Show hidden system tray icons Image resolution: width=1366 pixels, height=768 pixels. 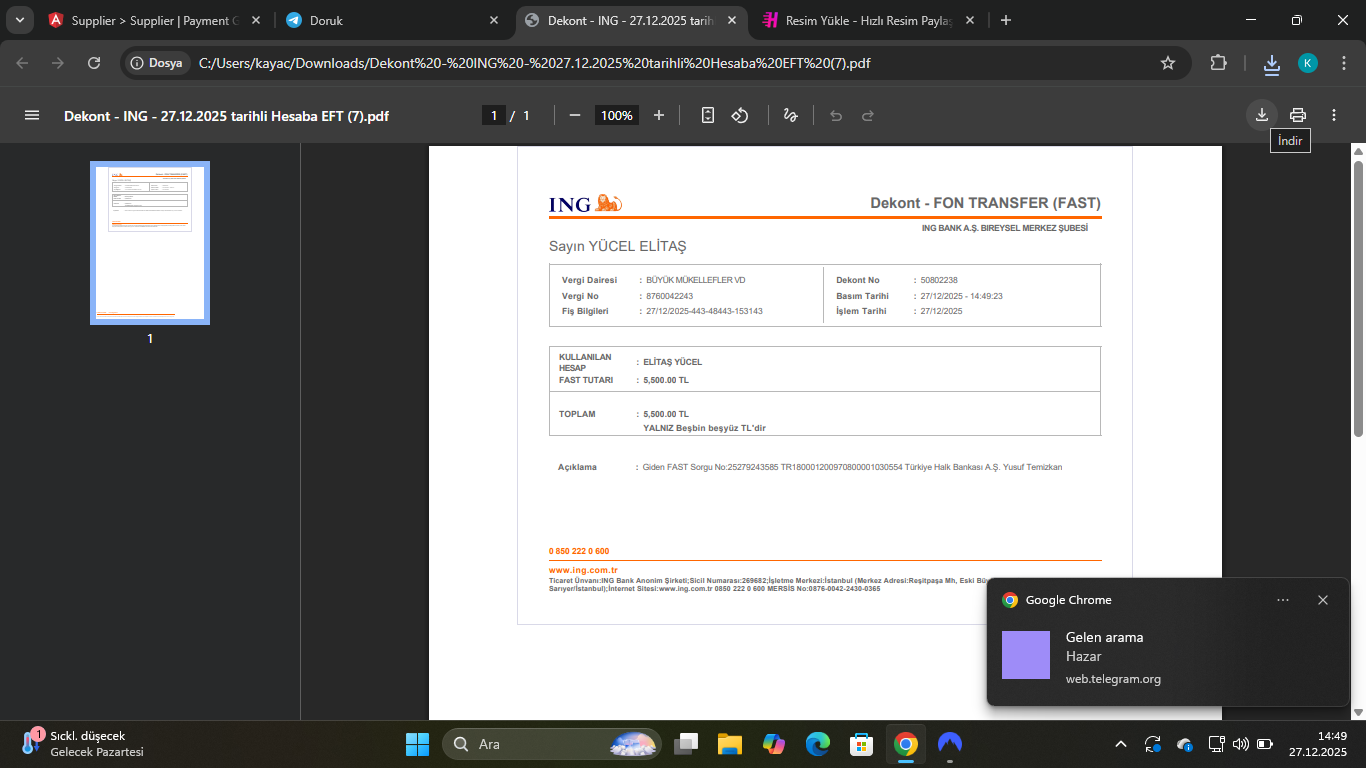click(x=1121, y=744)
